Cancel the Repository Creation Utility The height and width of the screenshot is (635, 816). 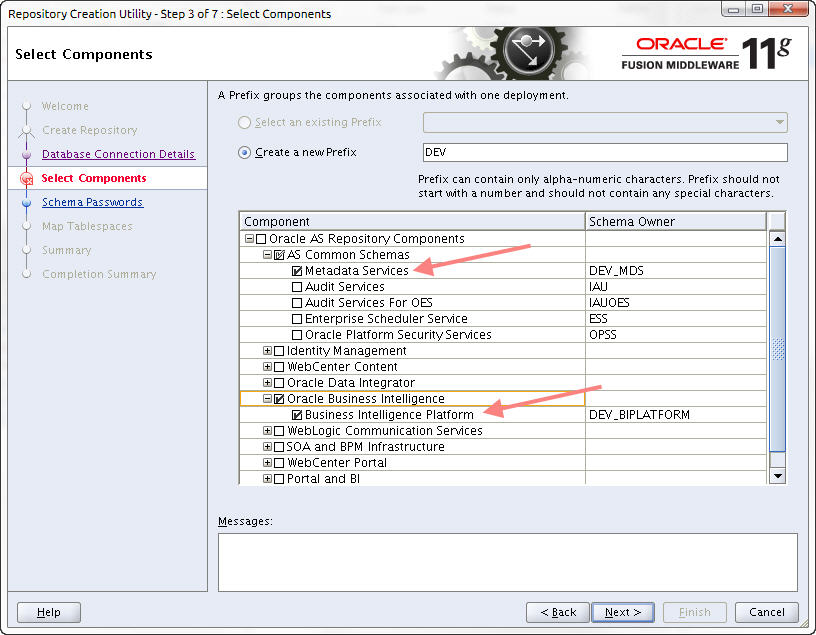coord(767,613)
